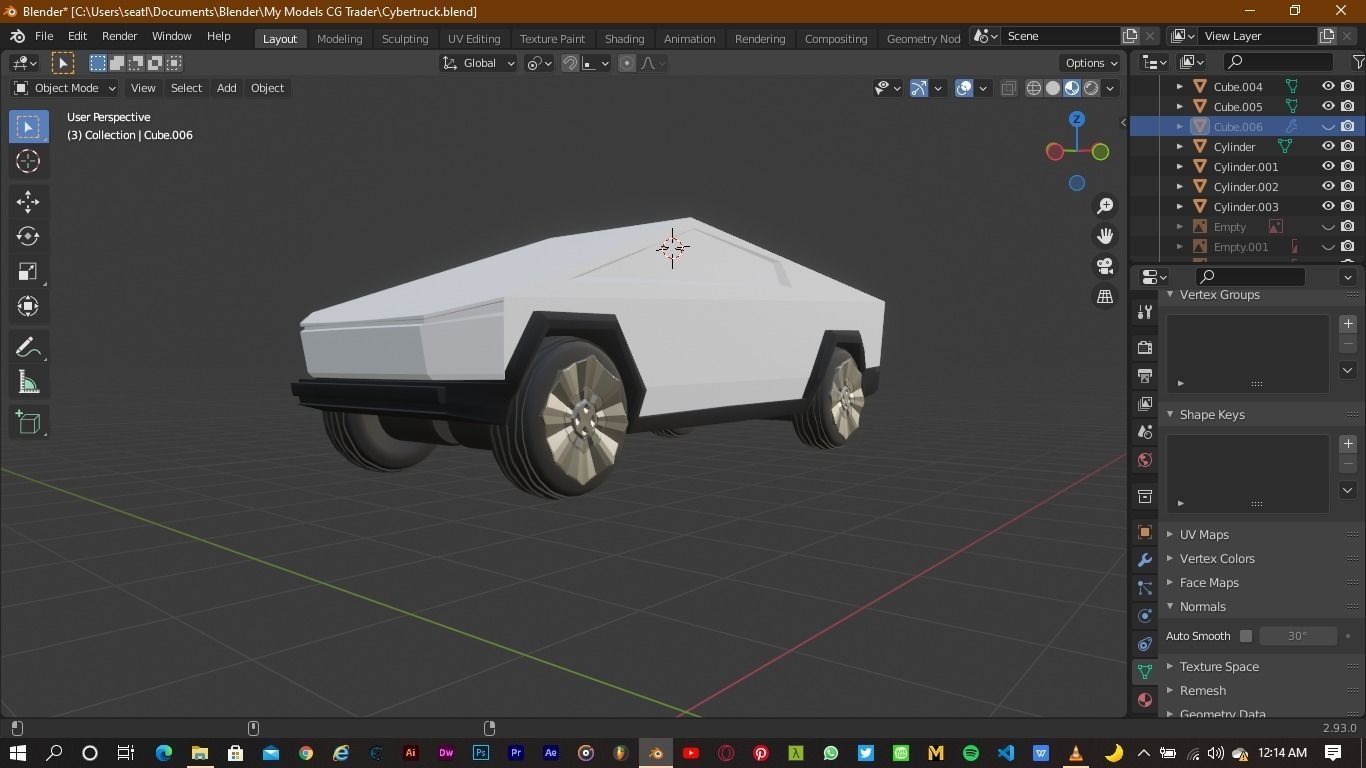Open the Scene properties tab
The width and height of the screenshot is (1366, 768).
1145,432
